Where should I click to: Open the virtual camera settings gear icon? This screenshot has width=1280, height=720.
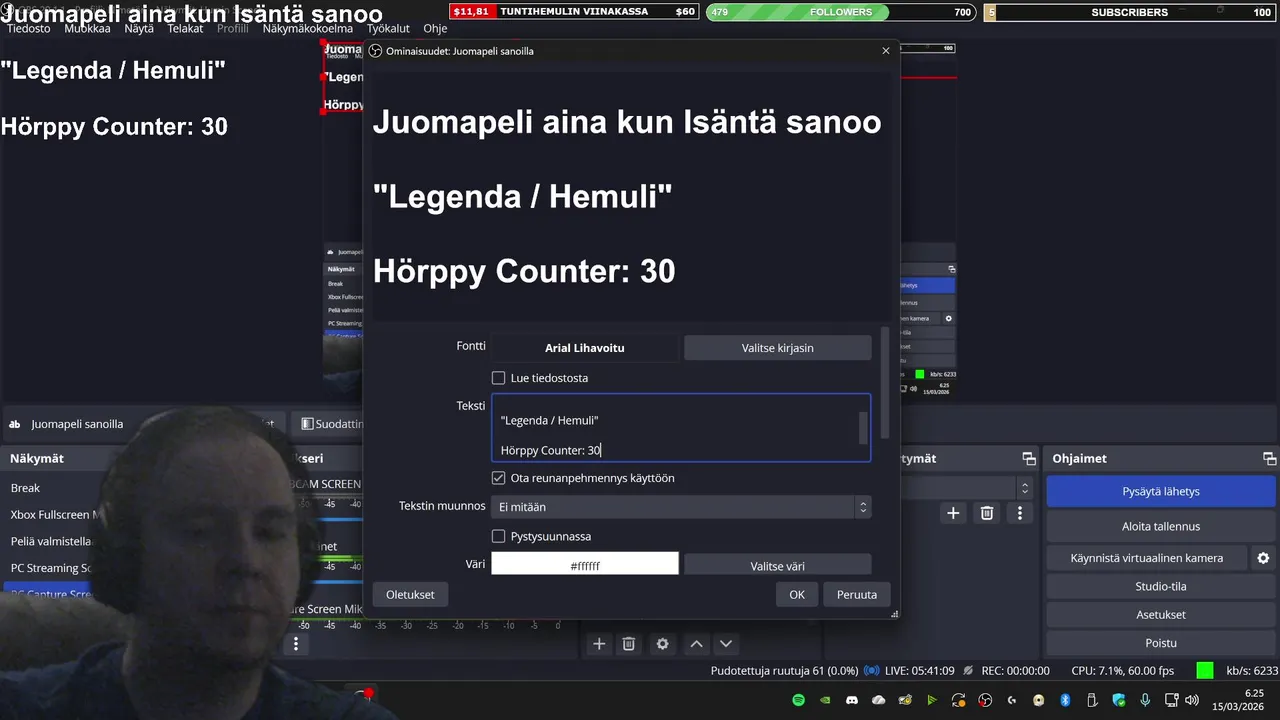[x=1263, y=558]
